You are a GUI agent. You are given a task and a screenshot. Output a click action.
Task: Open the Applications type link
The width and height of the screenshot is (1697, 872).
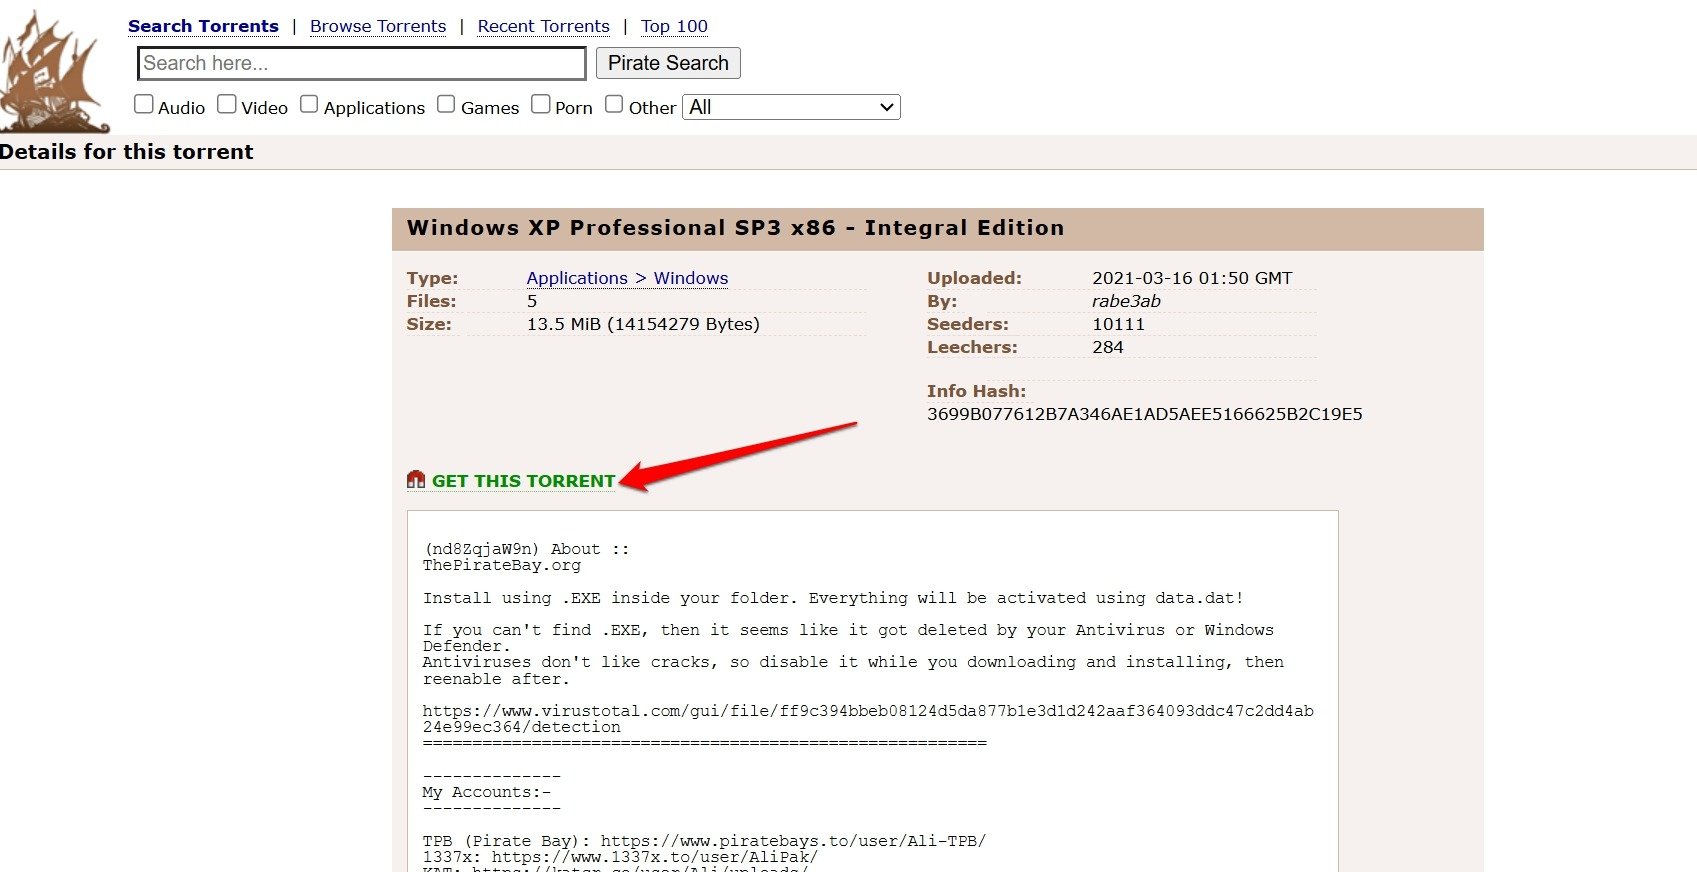pos(577,278)
